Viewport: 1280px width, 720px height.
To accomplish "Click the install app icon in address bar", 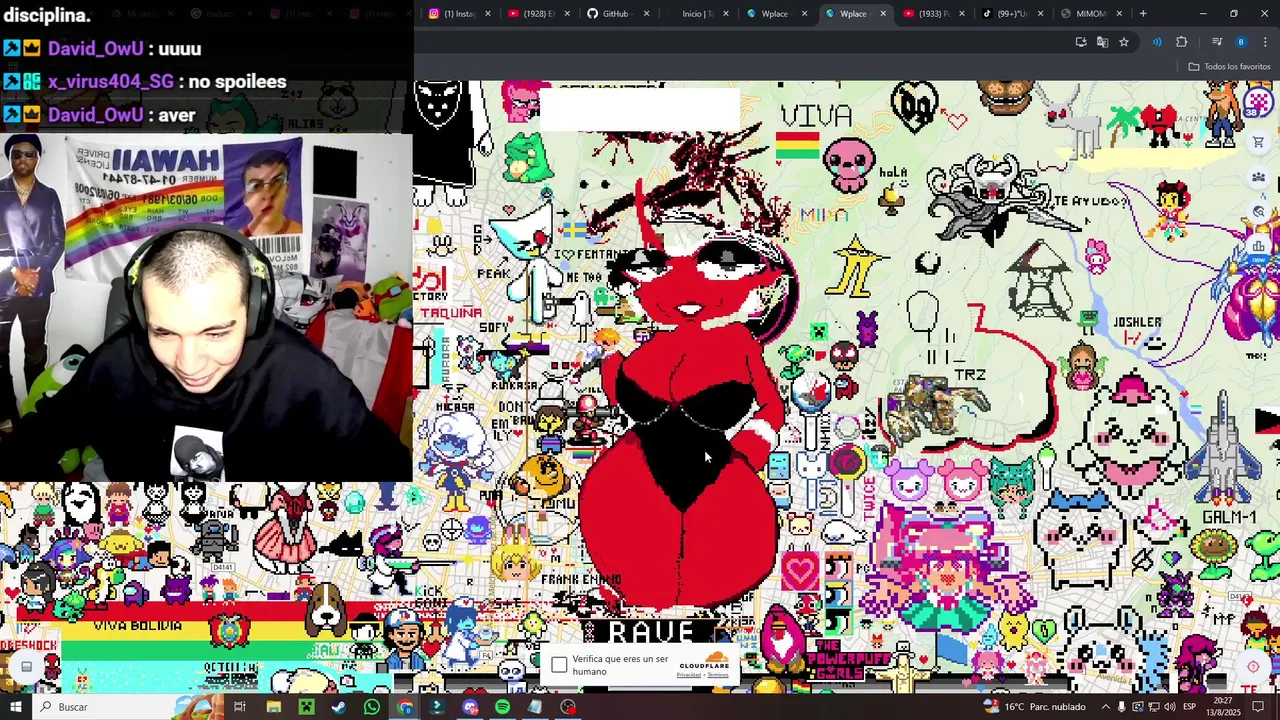I will [1081, 42].
